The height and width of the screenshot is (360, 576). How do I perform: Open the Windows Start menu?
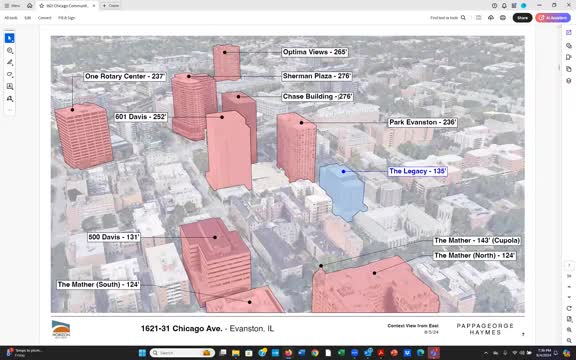142,353
